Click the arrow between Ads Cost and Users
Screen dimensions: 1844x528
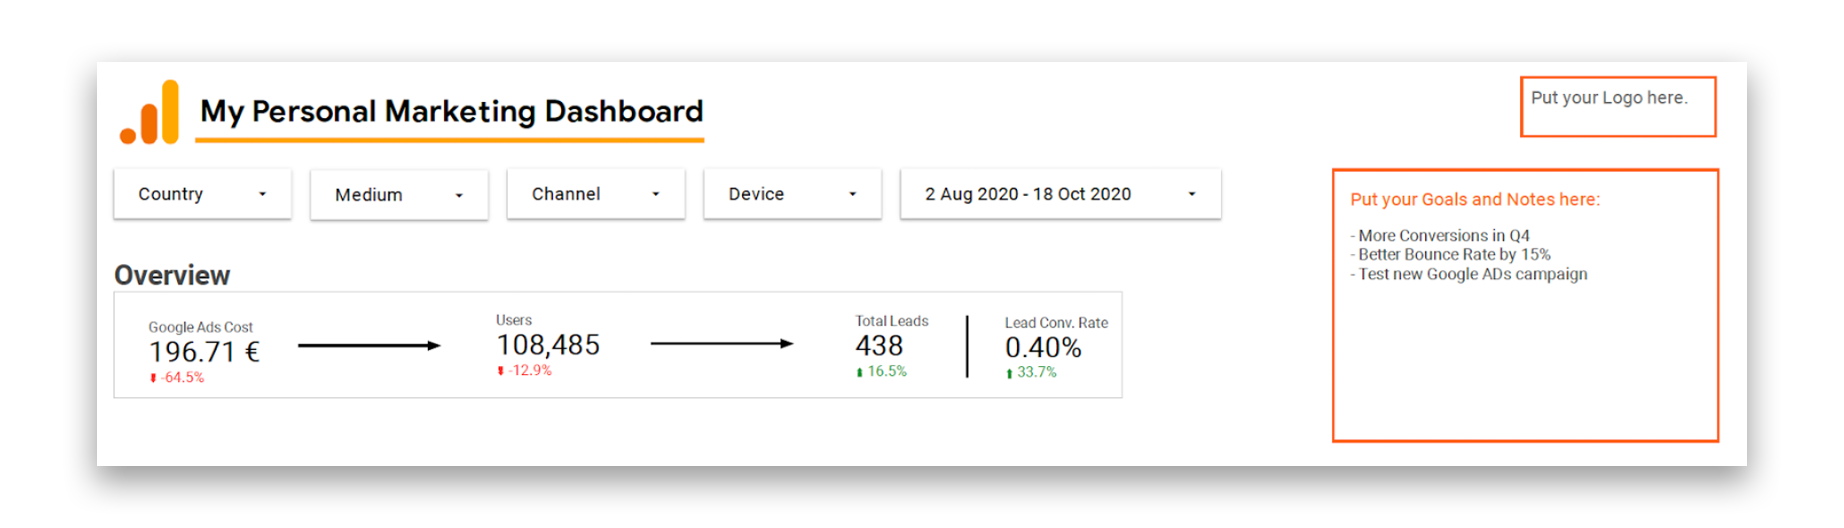pyautogui.click(x=369, y=346)
